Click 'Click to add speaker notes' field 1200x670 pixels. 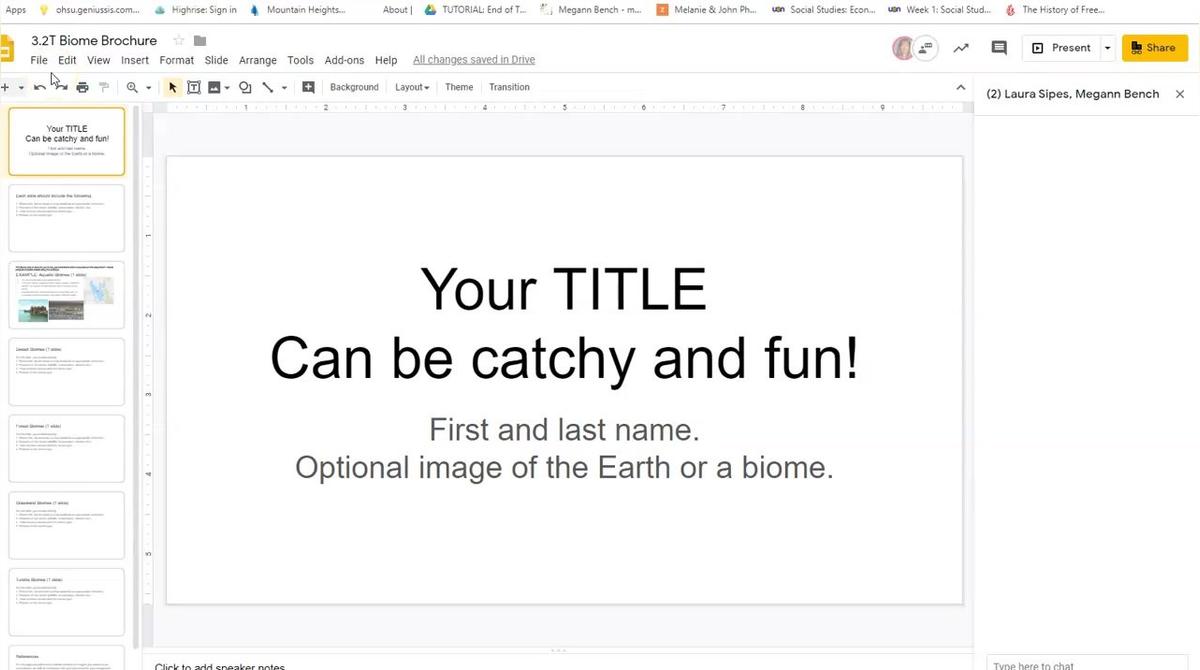[220, 666]
